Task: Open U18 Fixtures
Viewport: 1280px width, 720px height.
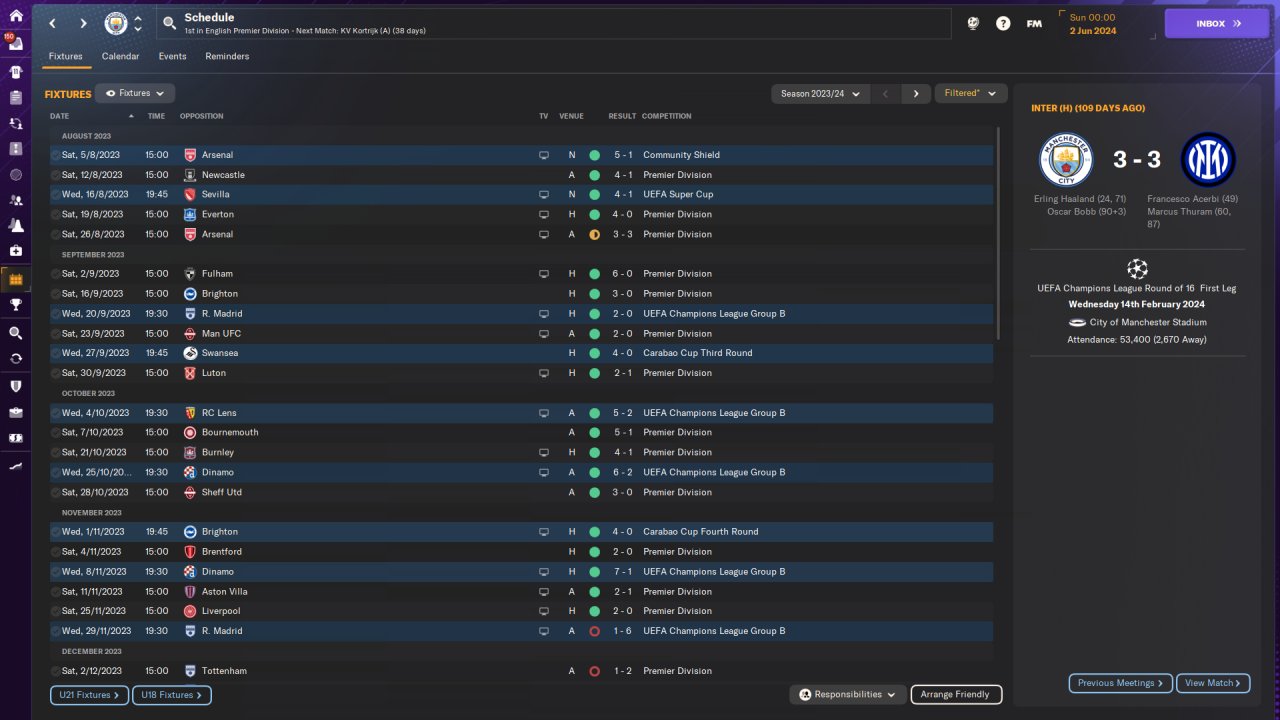Action: [171, 695]
